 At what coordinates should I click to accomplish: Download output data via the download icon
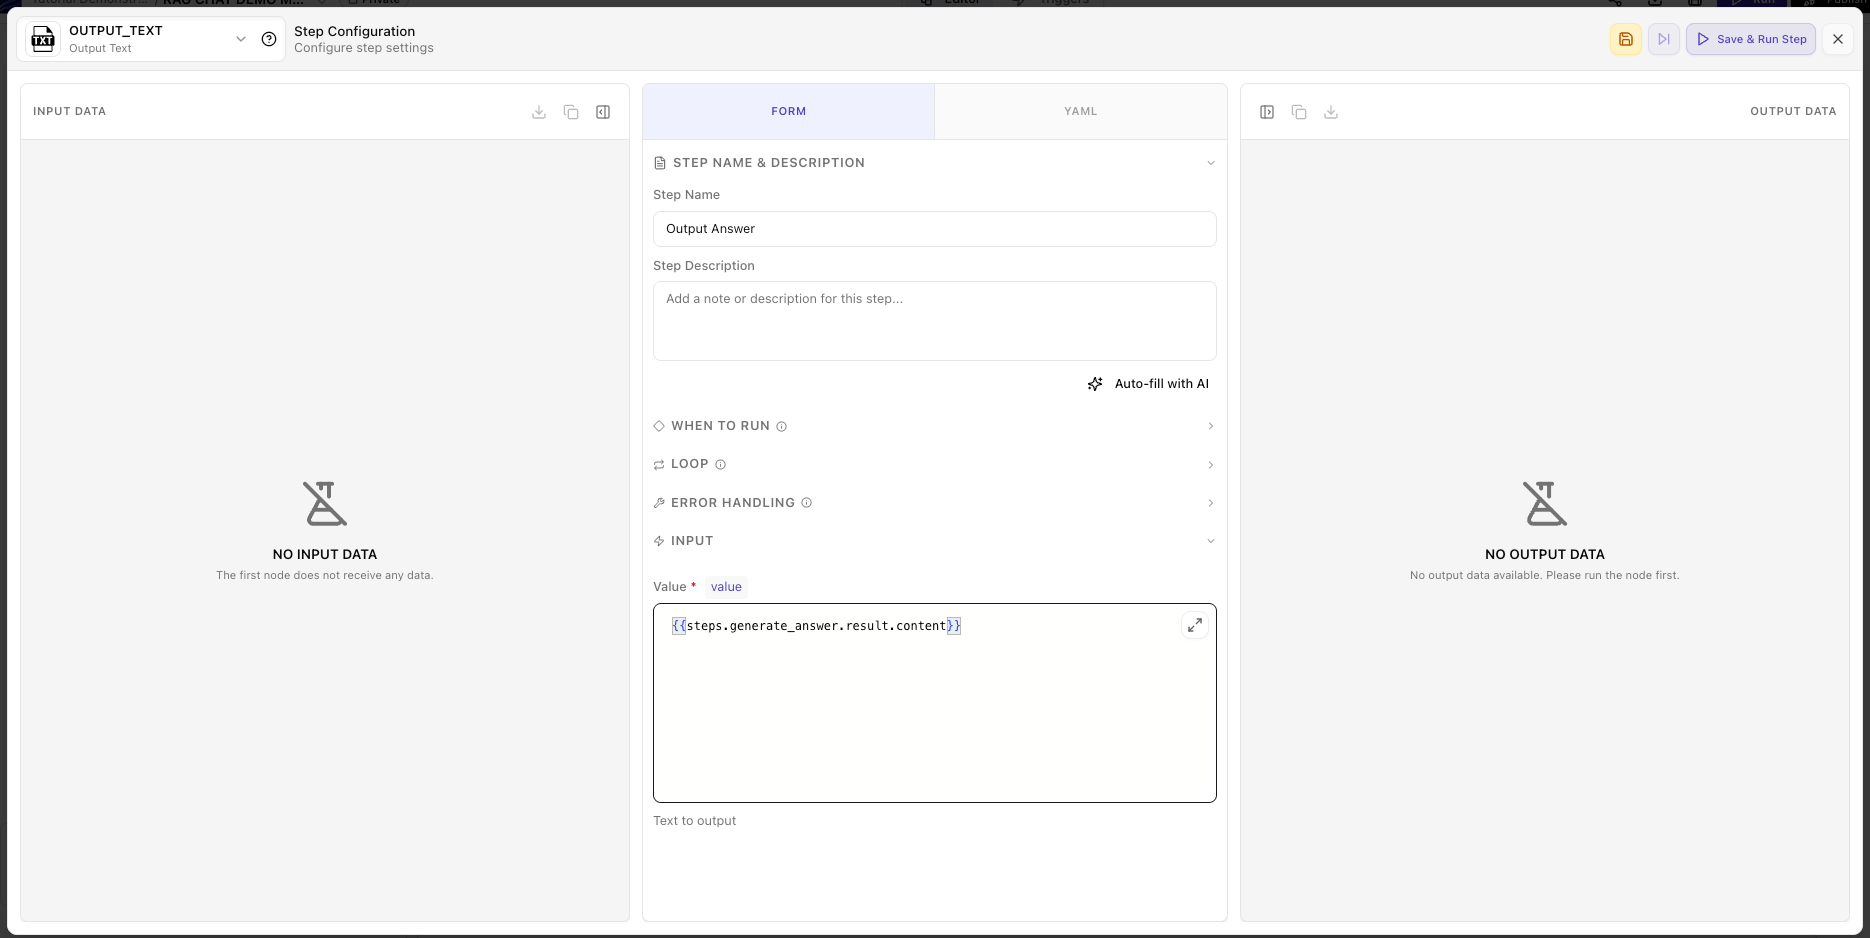tap(1331, 112)
